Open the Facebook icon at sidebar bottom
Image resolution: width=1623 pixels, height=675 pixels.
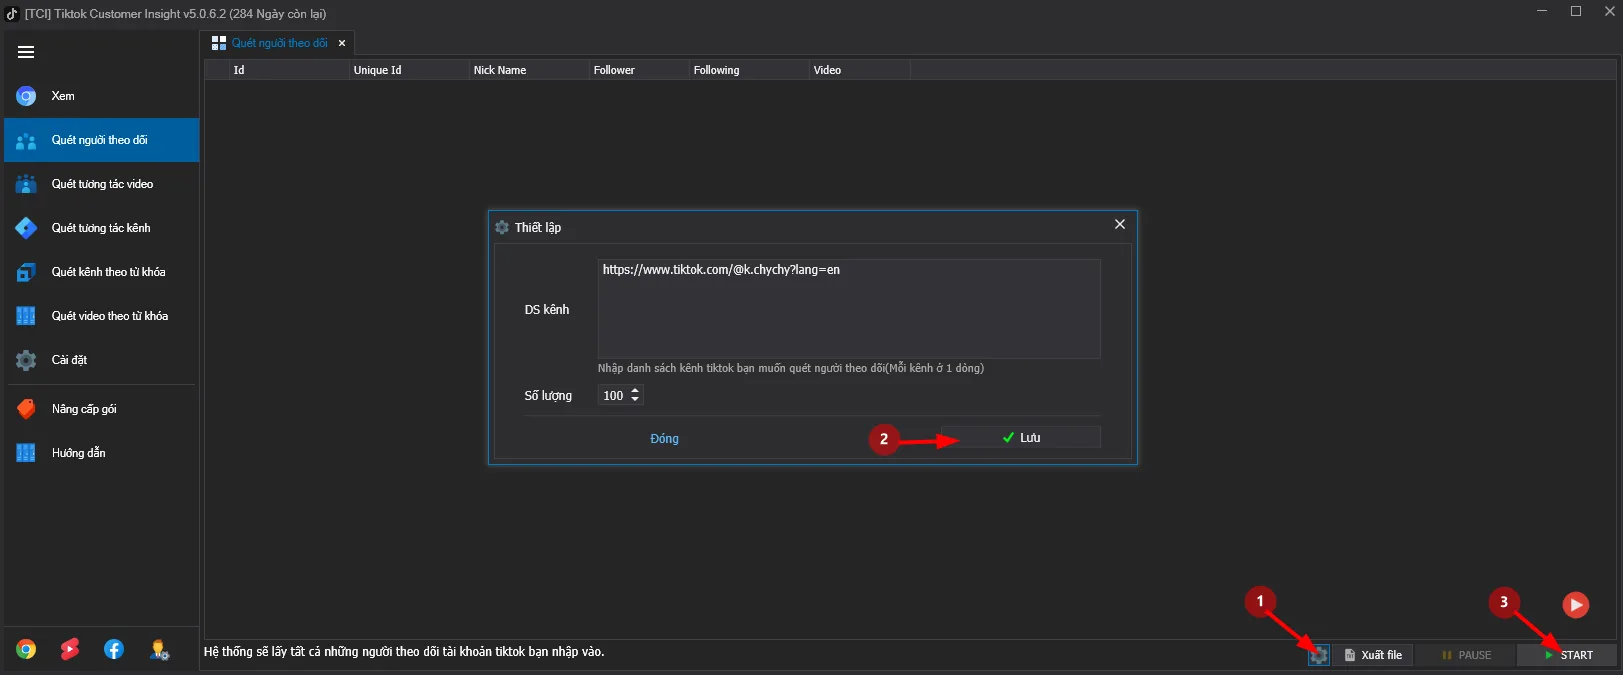coord(114,650)
